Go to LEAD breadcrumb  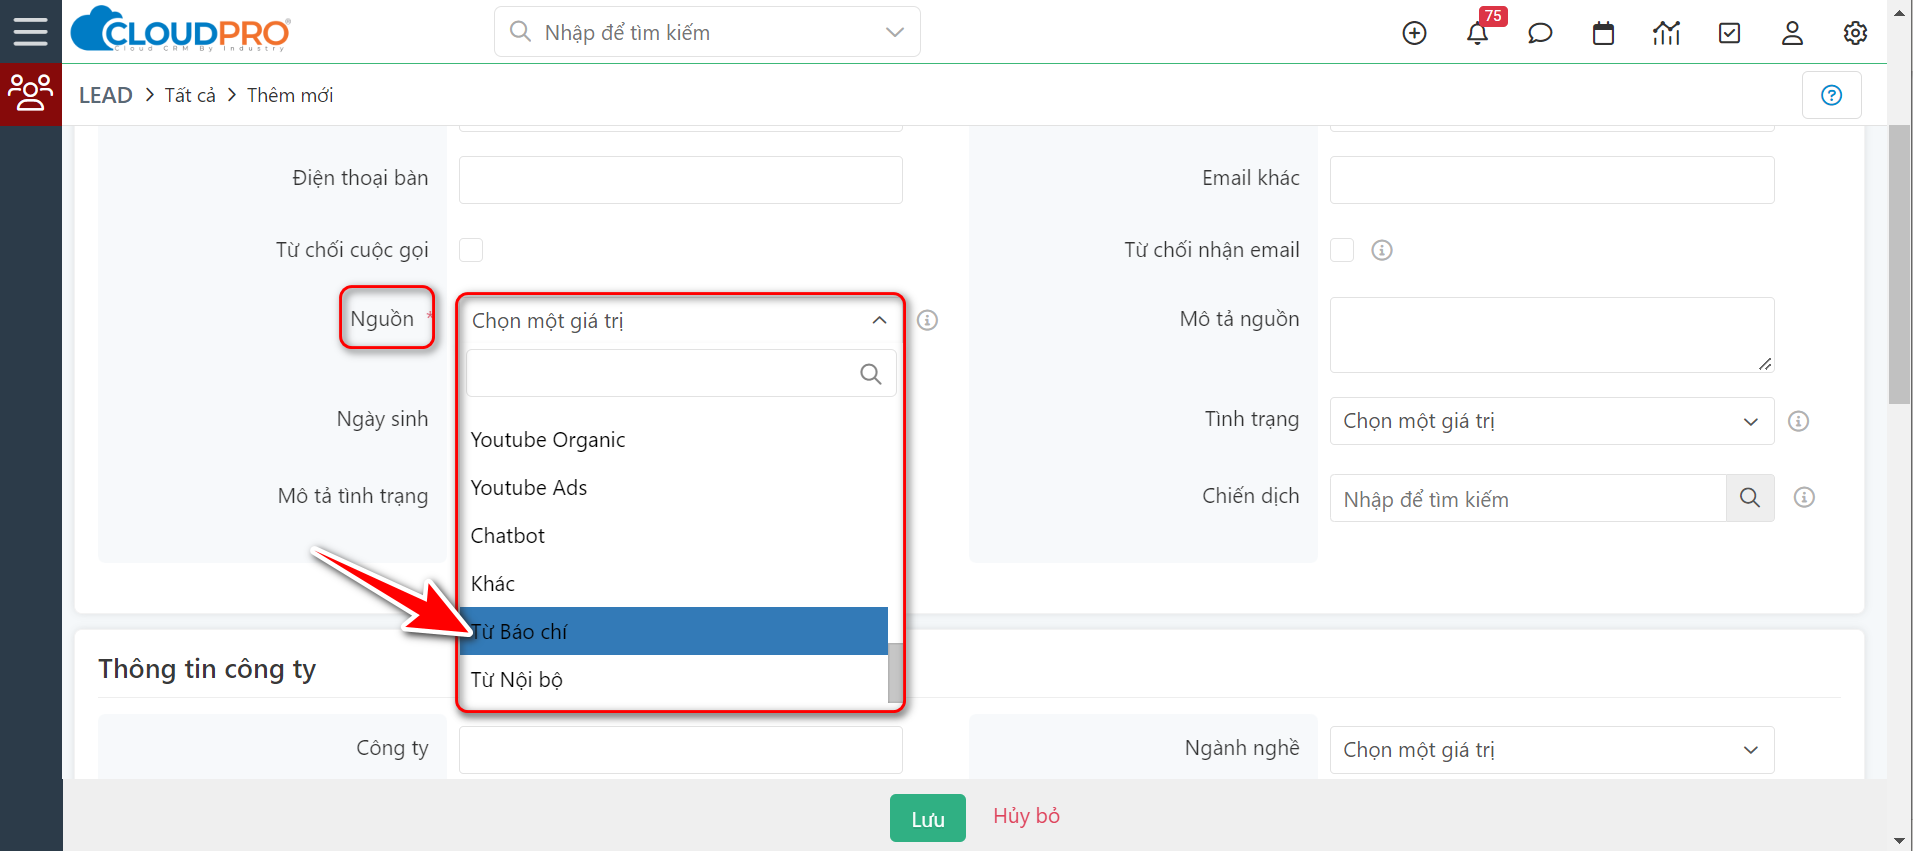click(106, 95)
